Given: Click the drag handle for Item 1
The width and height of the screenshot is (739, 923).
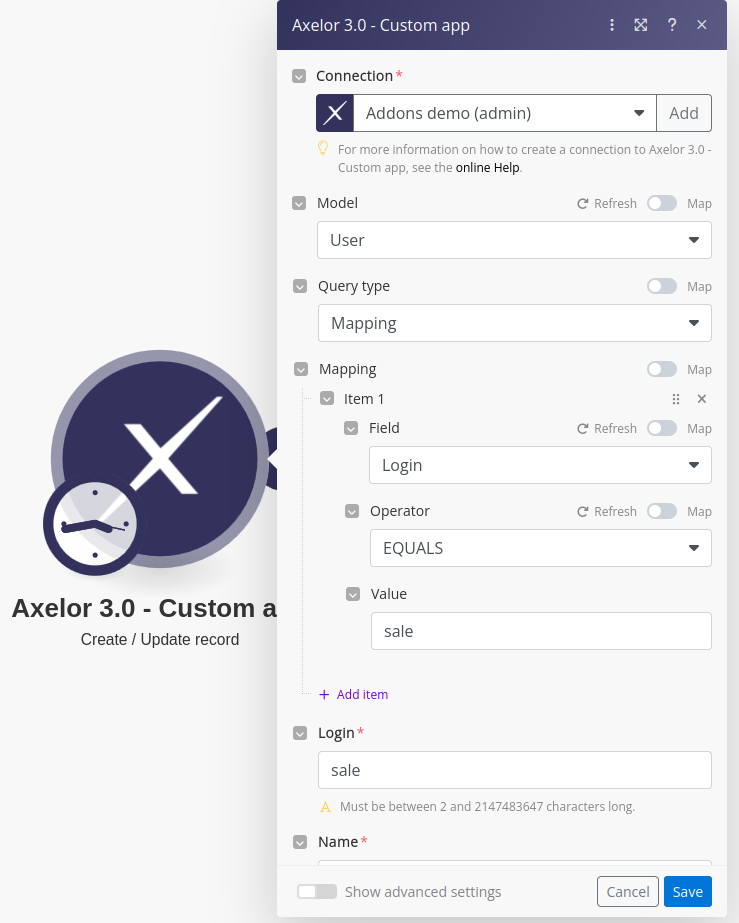Looking at the screenshot, I should point(676,399).
